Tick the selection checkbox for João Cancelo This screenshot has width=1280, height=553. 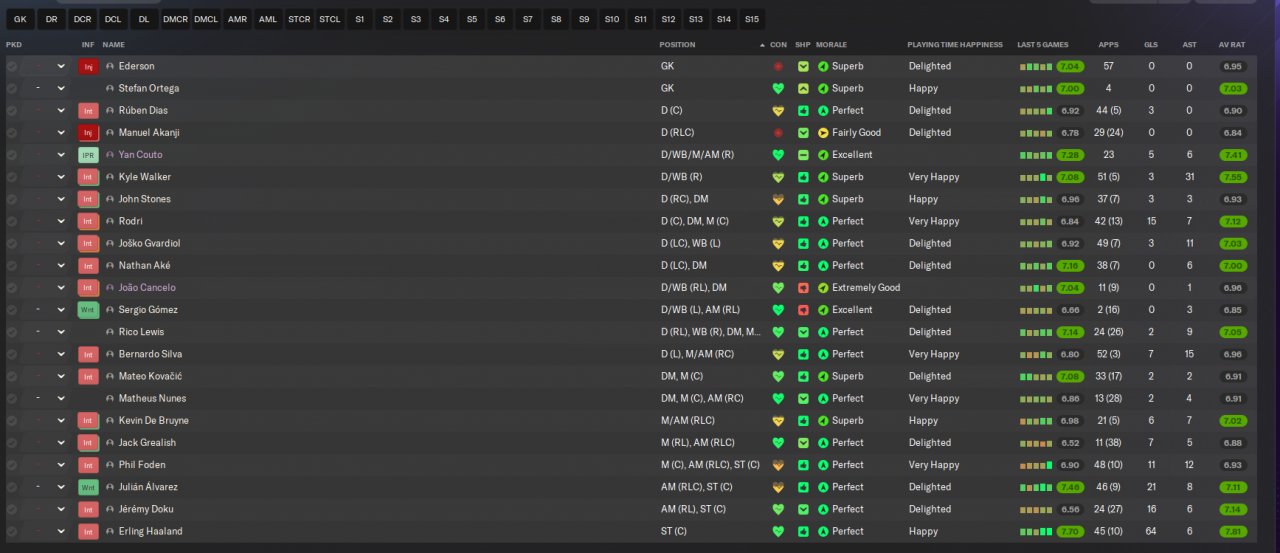click(12, 287)
